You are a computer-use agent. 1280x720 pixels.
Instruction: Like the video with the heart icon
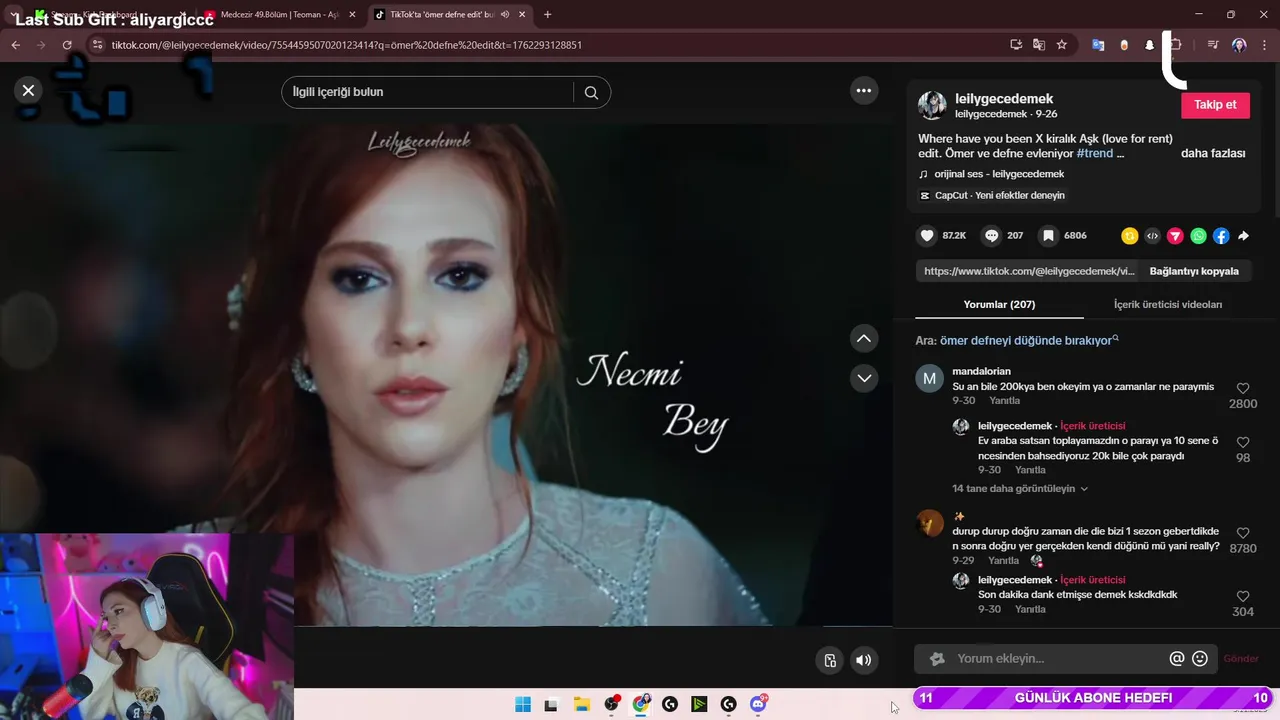927,236
